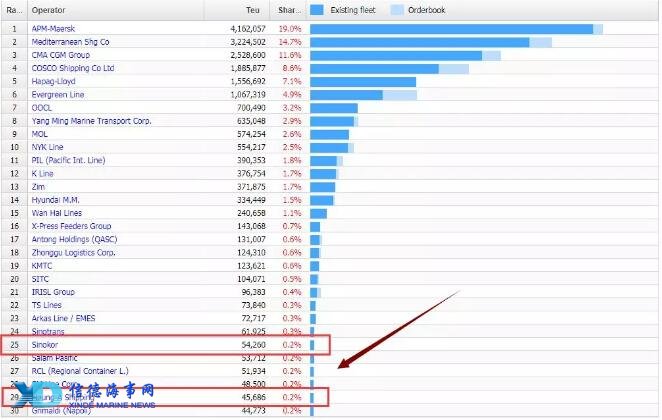Open the KMTC operator link
Viewport: 662px width, 420px height.
[42, 266]
